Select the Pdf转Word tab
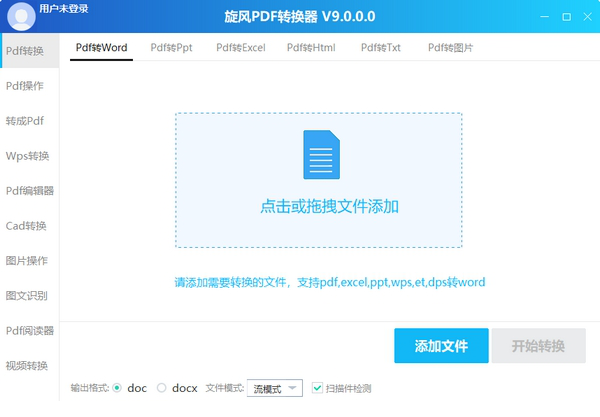Viewport: 600px width, 417px height. (x=101, y=47)
